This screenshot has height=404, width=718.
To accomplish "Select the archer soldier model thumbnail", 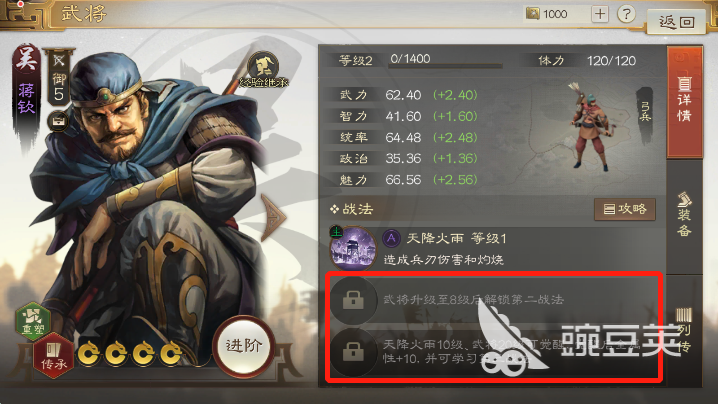I will 591,126.
